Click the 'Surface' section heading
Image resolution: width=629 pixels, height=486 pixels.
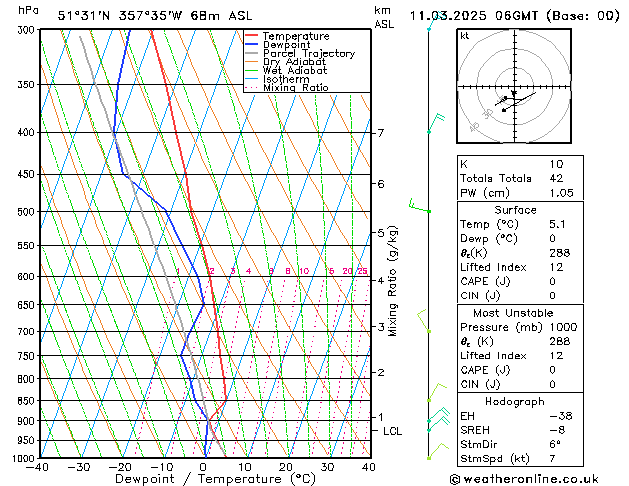click(515, 210)
